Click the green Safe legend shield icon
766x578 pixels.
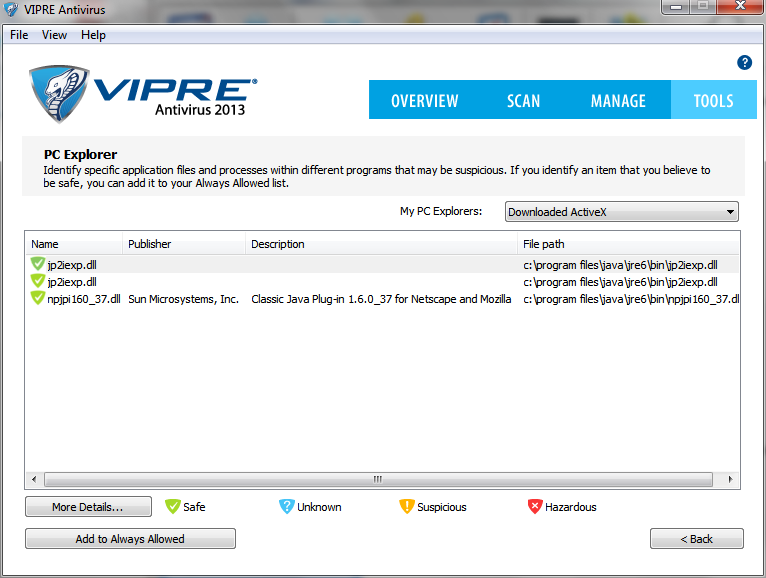click(172, 507)
